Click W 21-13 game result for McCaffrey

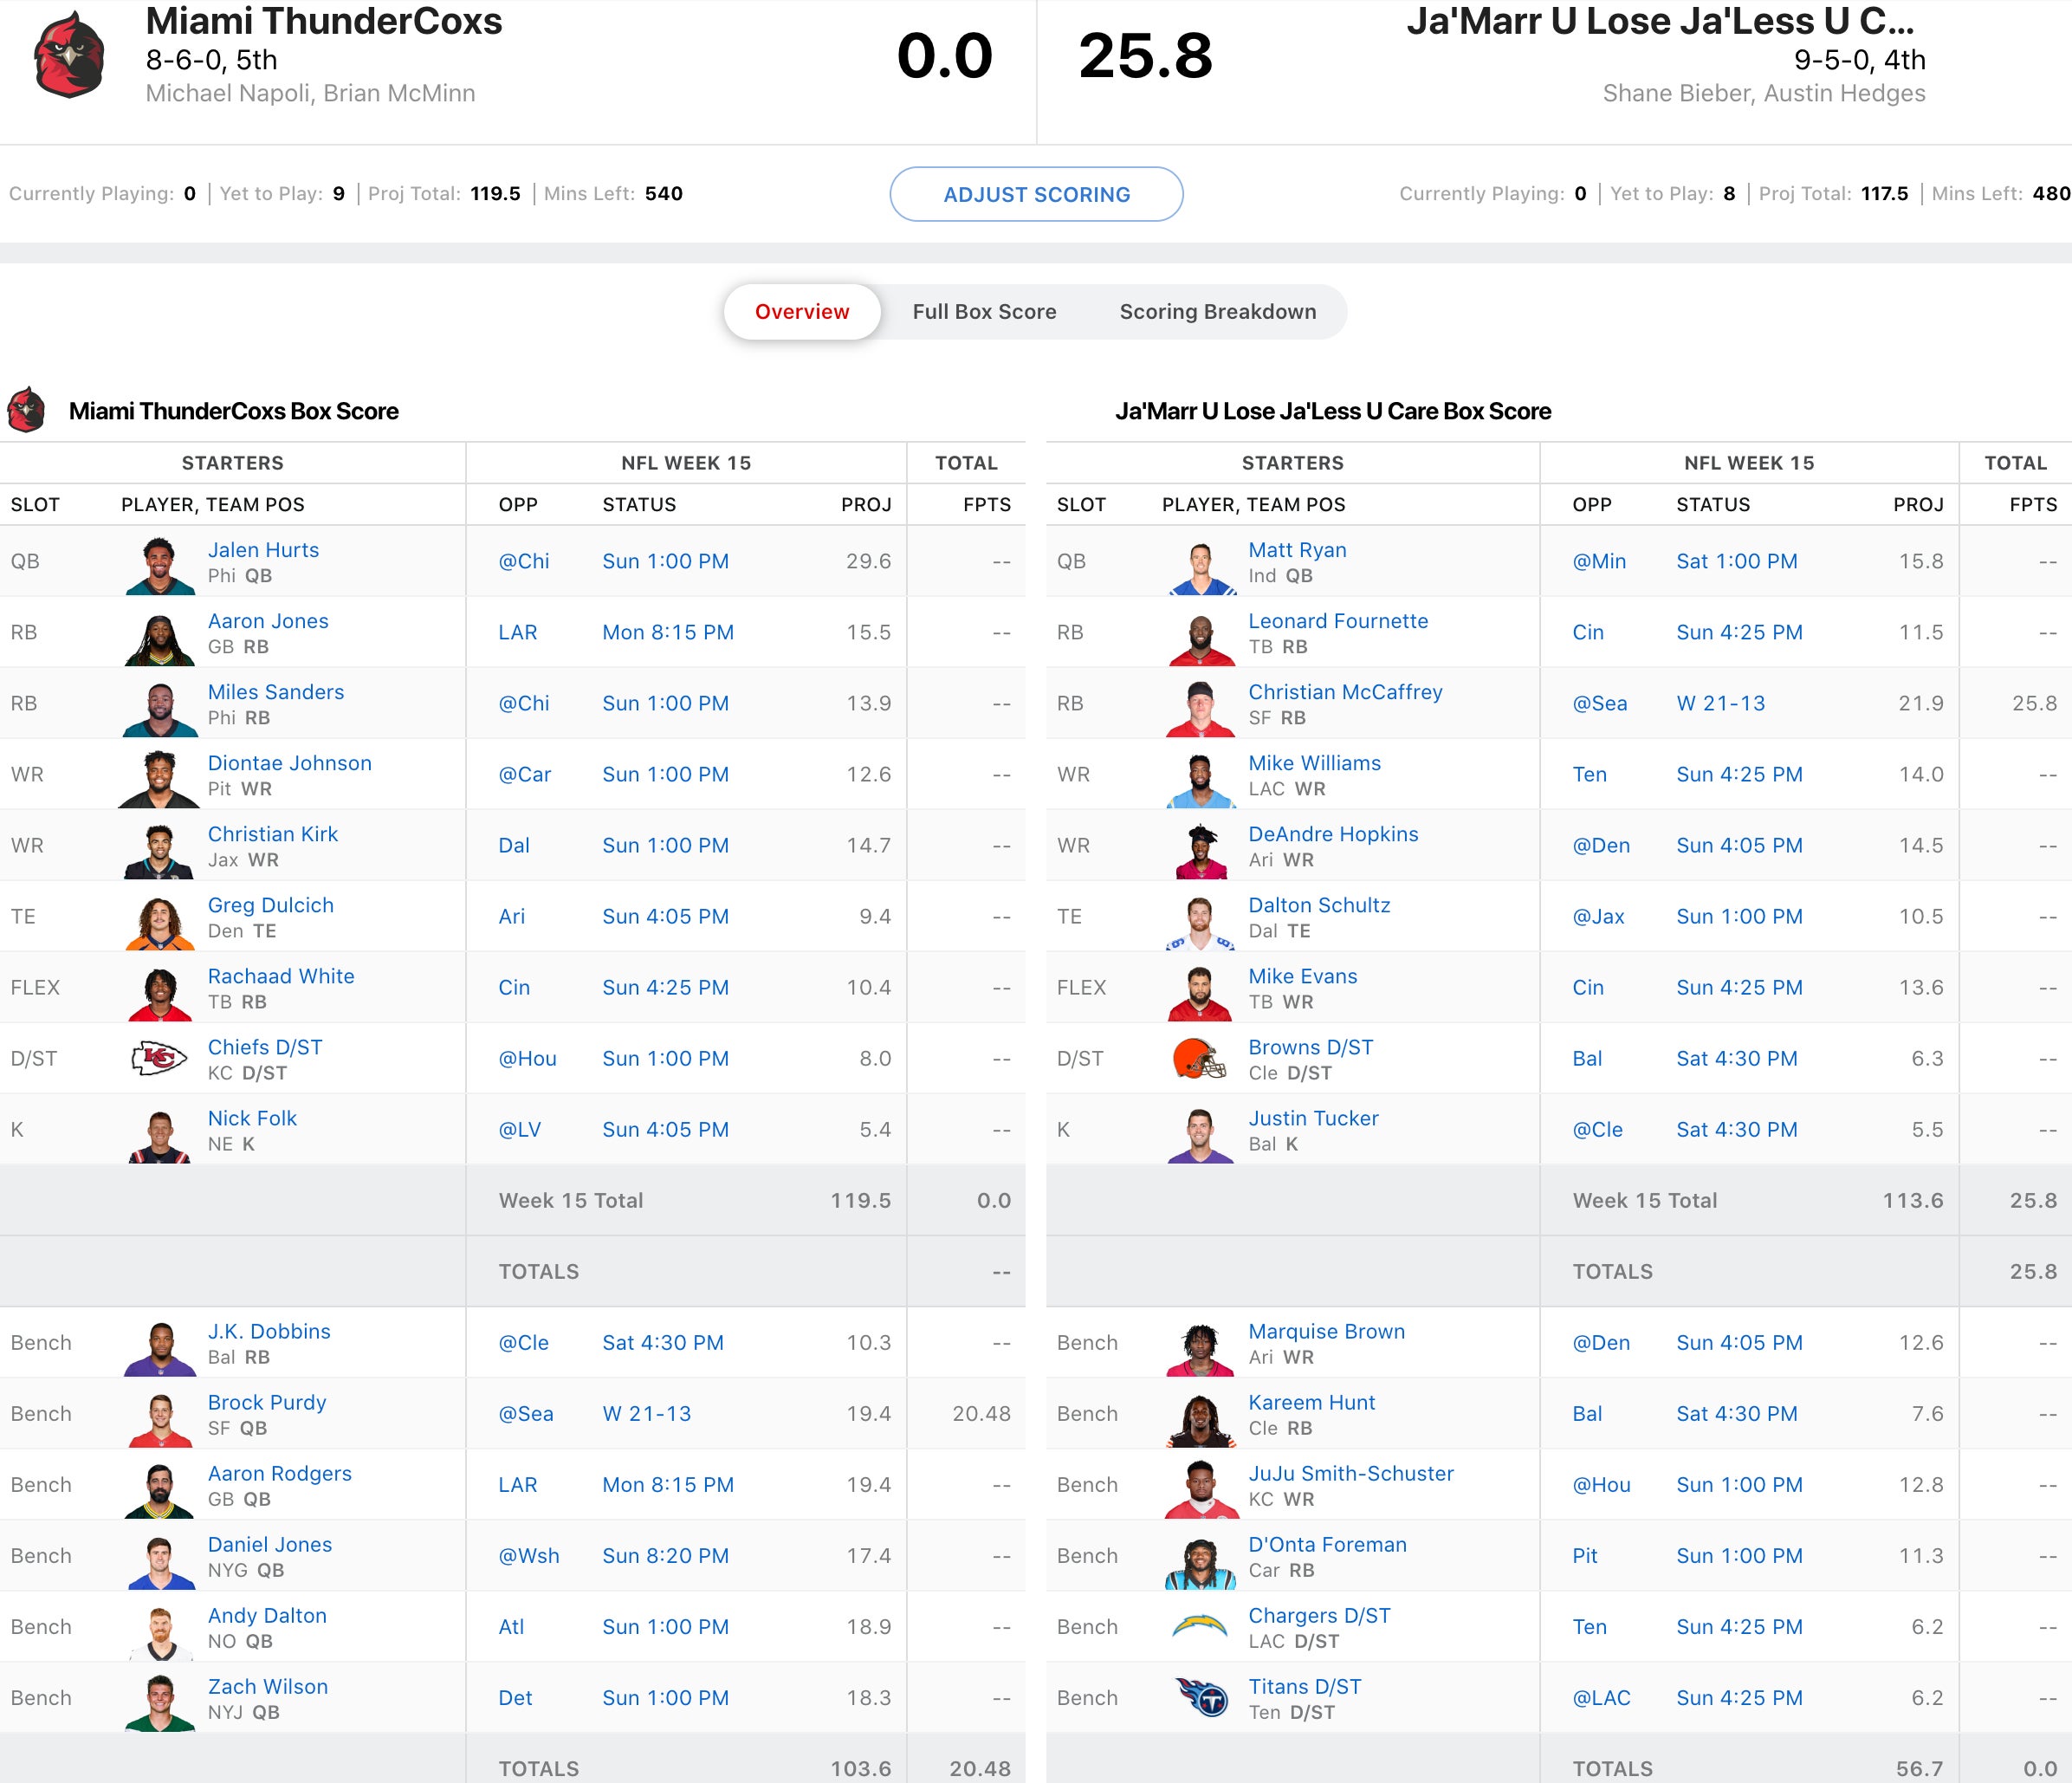1720,703
